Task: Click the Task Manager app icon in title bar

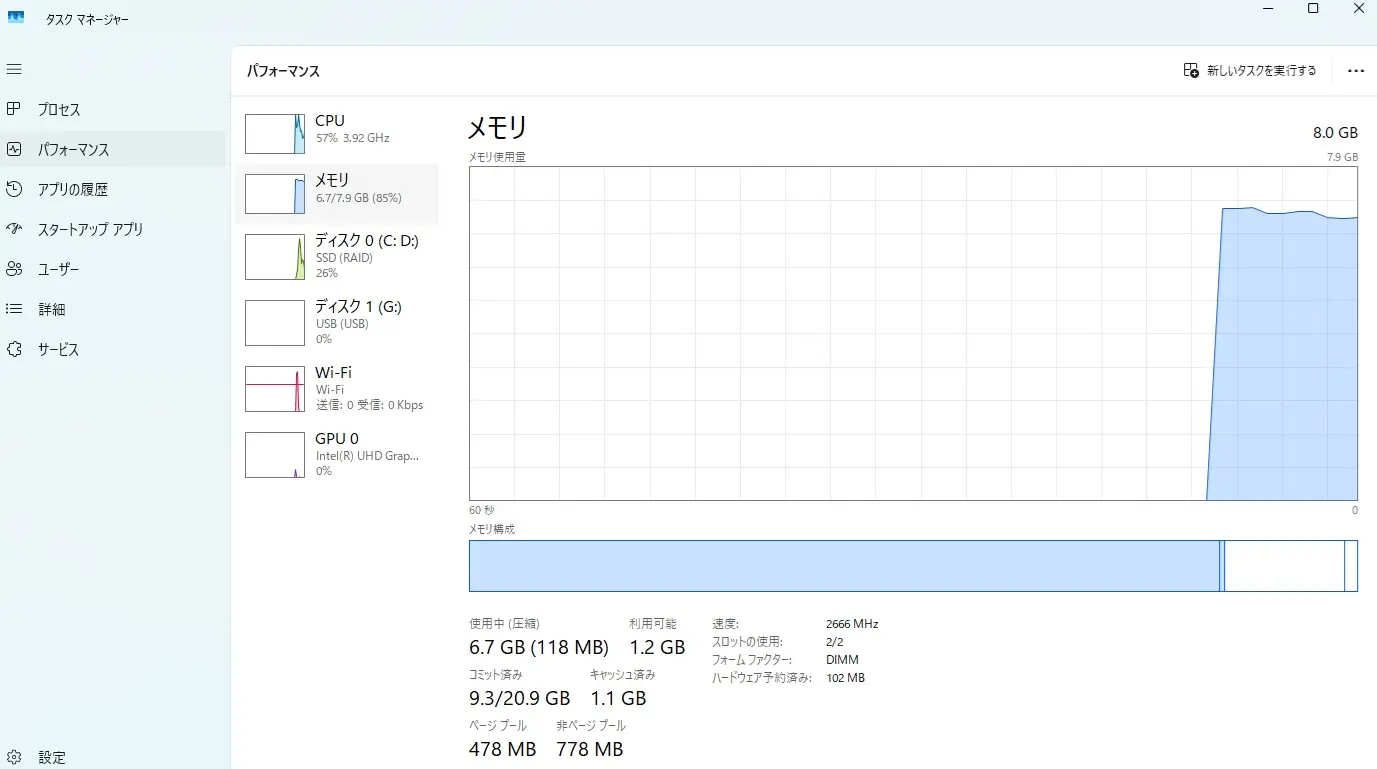Action: tap(15, 19)
